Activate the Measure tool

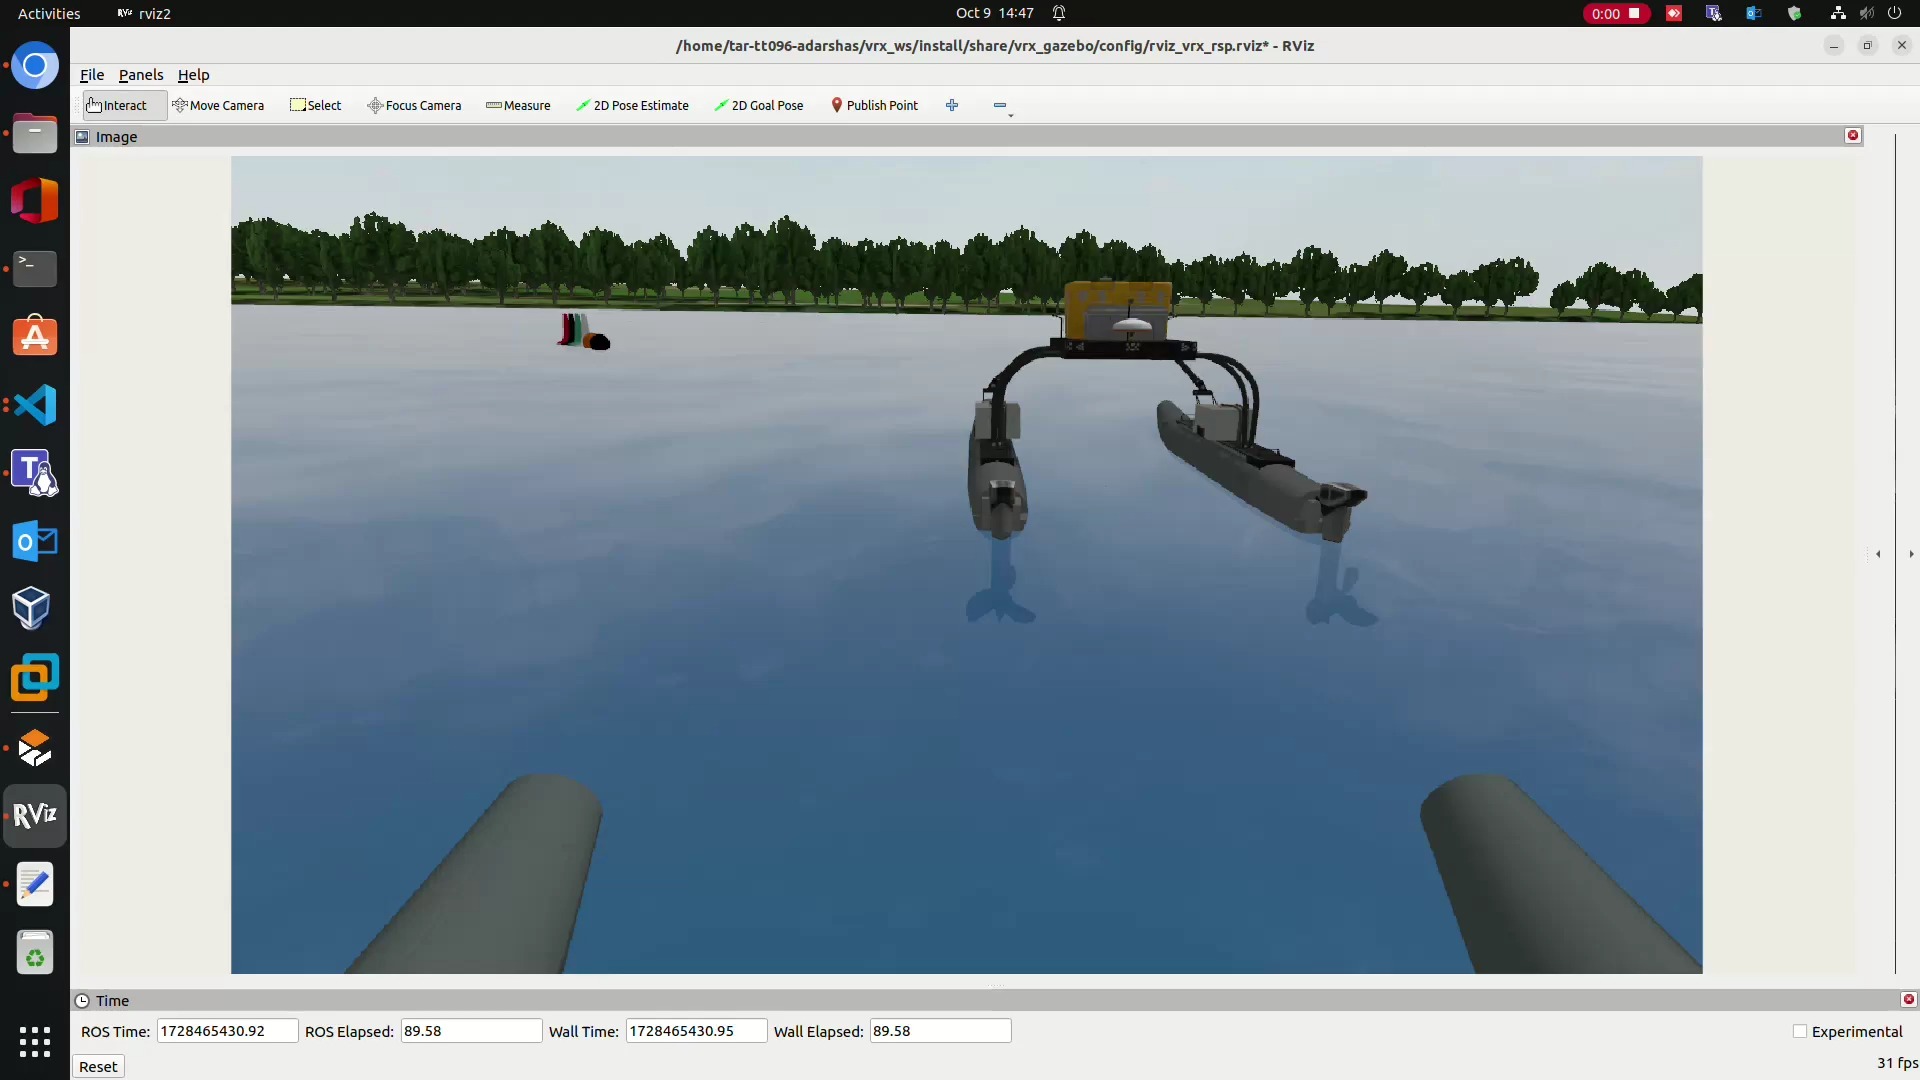click(x=518, y=105)
